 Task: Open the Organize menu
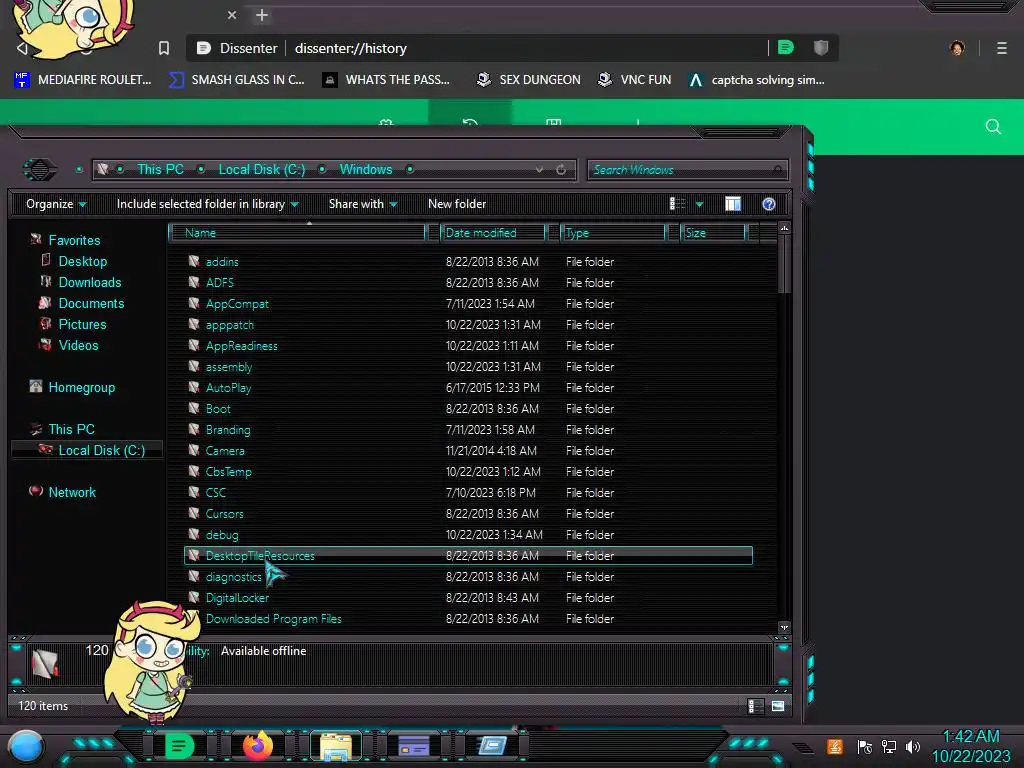(x=56, y=204)
